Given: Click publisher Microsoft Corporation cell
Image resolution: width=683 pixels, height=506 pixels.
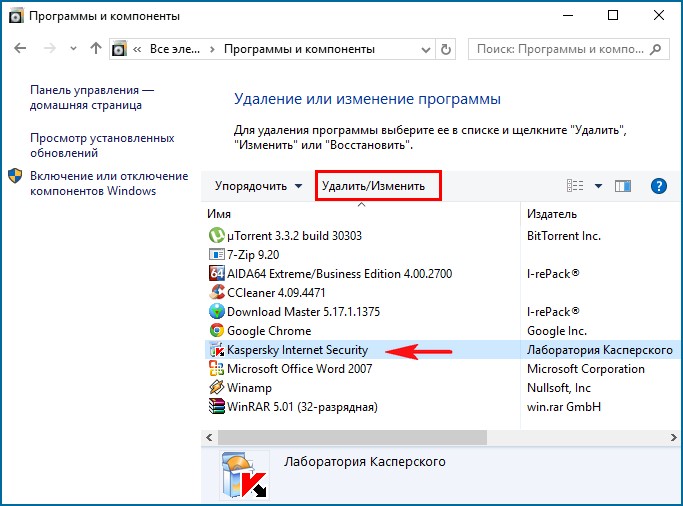Looking at the screenshot, I should 585,368.
